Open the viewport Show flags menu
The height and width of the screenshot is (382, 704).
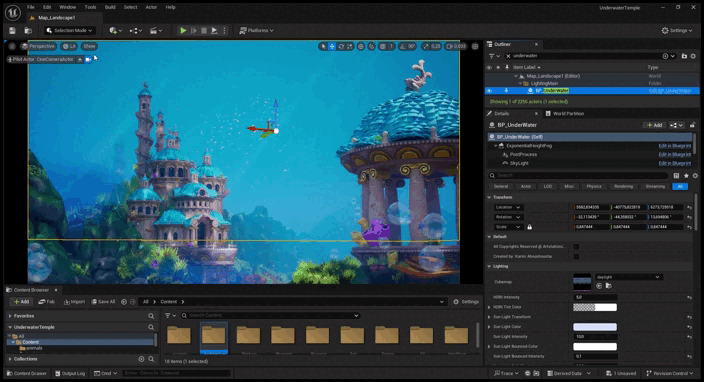coord(89,46)
